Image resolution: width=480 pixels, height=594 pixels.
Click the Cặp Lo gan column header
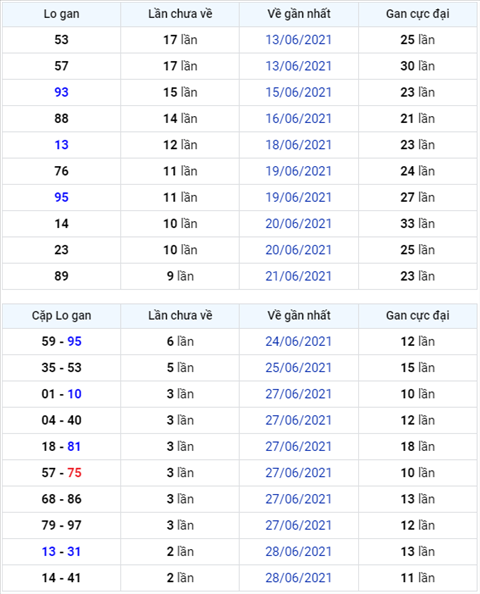61,316
